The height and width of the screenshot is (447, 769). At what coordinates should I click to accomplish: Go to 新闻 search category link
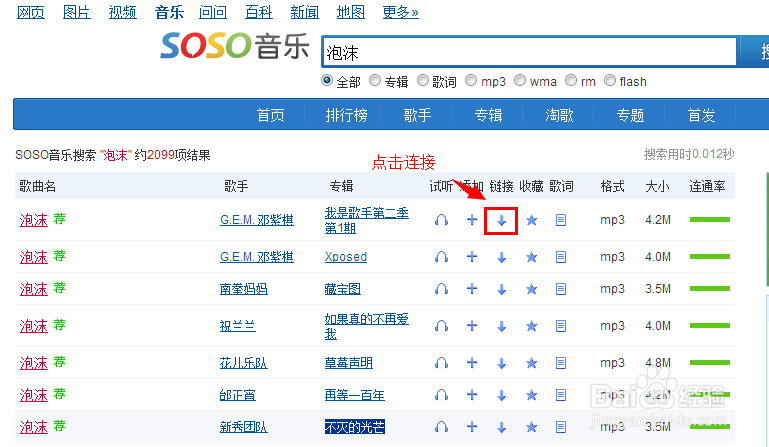tap(305, 12)
